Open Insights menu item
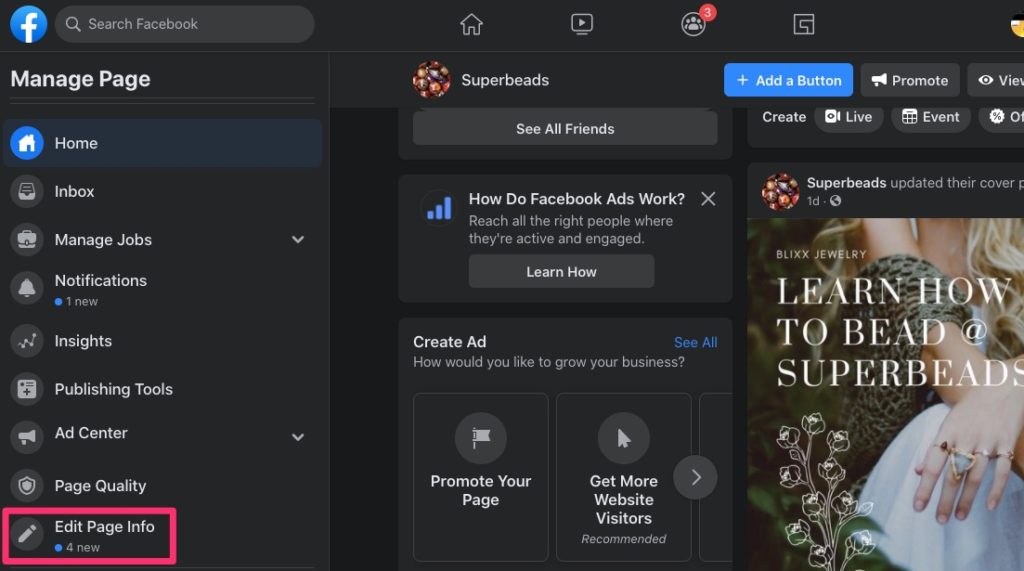 163,341
